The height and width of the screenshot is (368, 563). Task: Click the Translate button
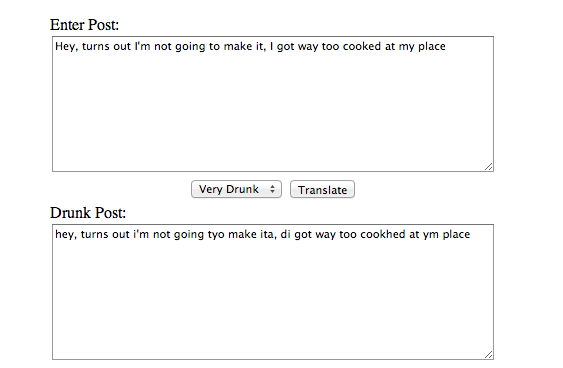coord(322,189)
